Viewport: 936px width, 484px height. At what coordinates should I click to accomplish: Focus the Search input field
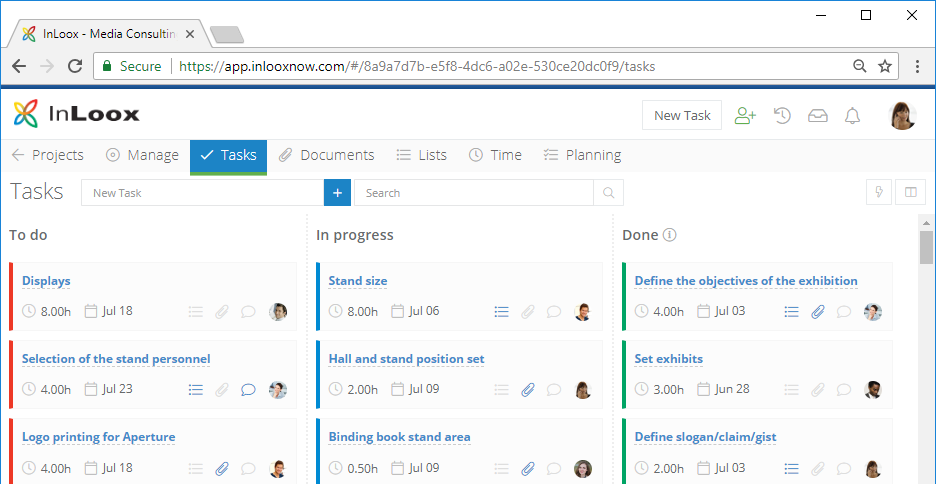click(x=474, y=193)
